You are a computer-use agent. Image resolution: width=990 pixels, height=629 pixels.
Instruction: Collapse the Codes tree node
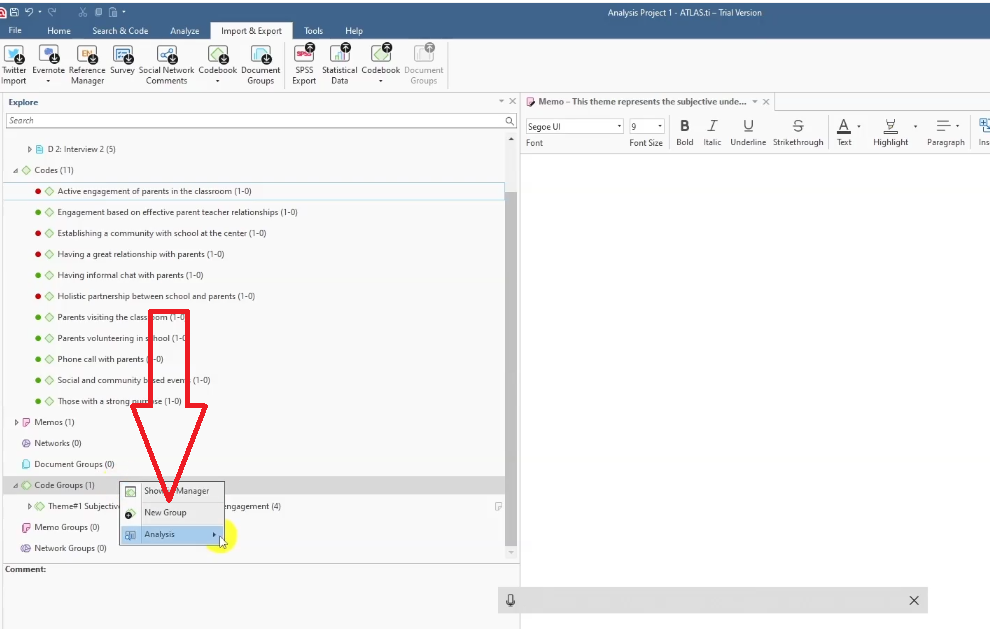coord(16,170)
